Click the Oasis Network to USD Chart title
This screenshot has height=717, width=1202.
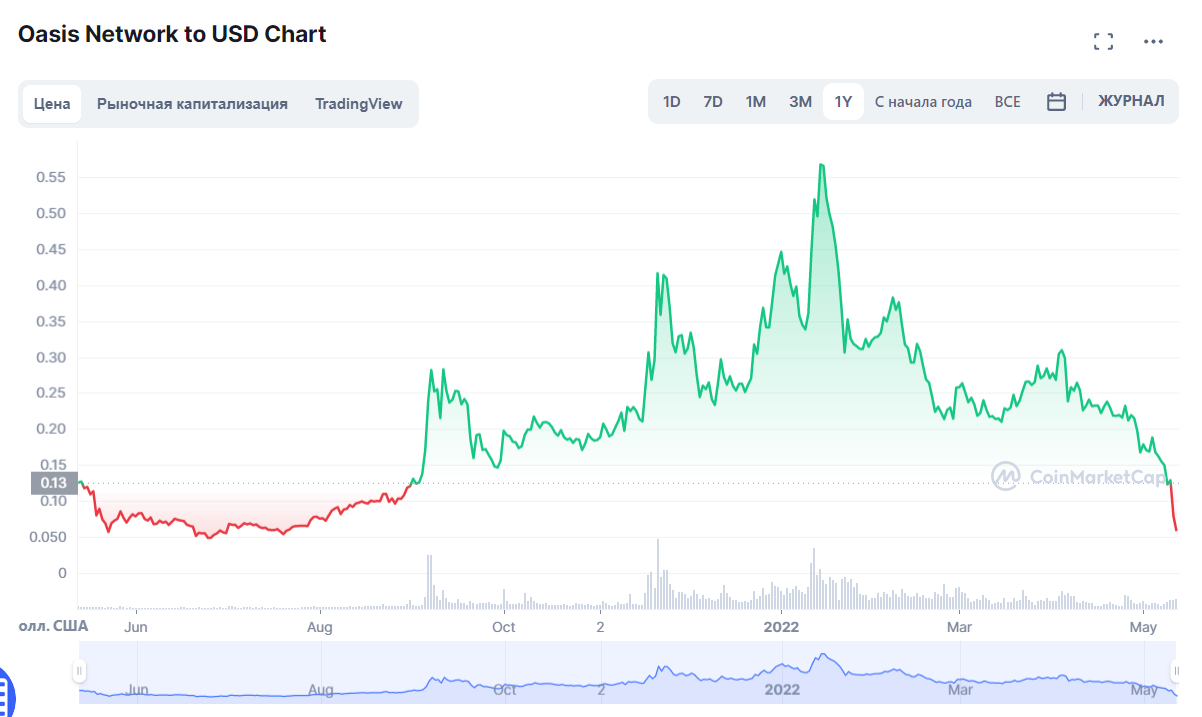pos(172,34)
